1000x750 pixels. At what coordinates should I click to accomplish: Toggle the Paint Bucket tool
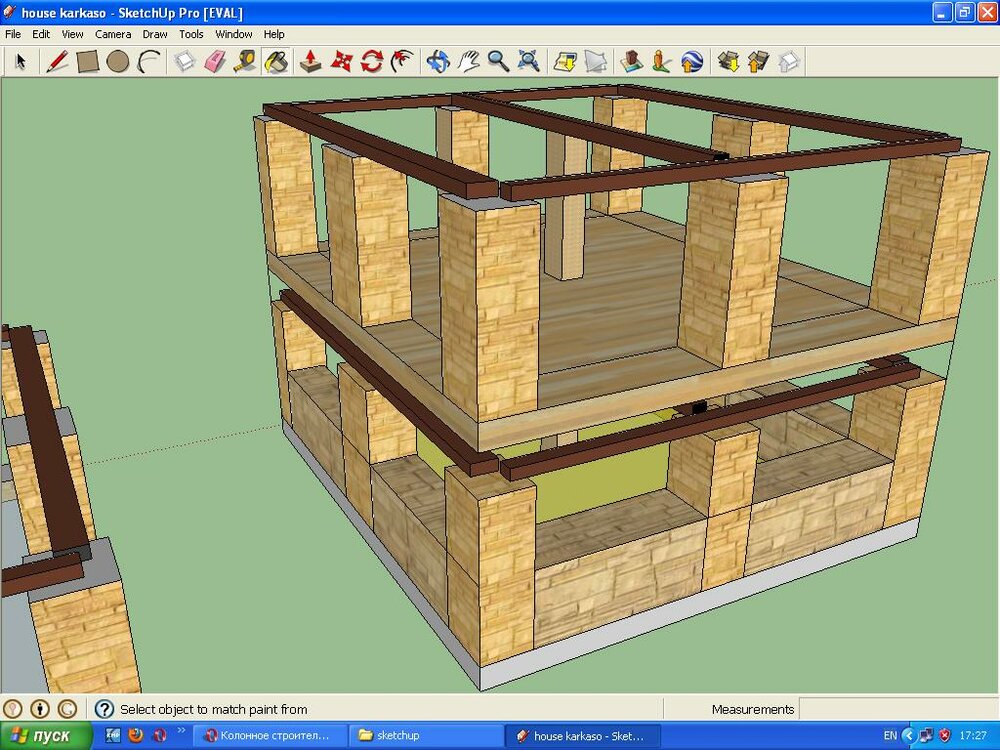(276, 62)
